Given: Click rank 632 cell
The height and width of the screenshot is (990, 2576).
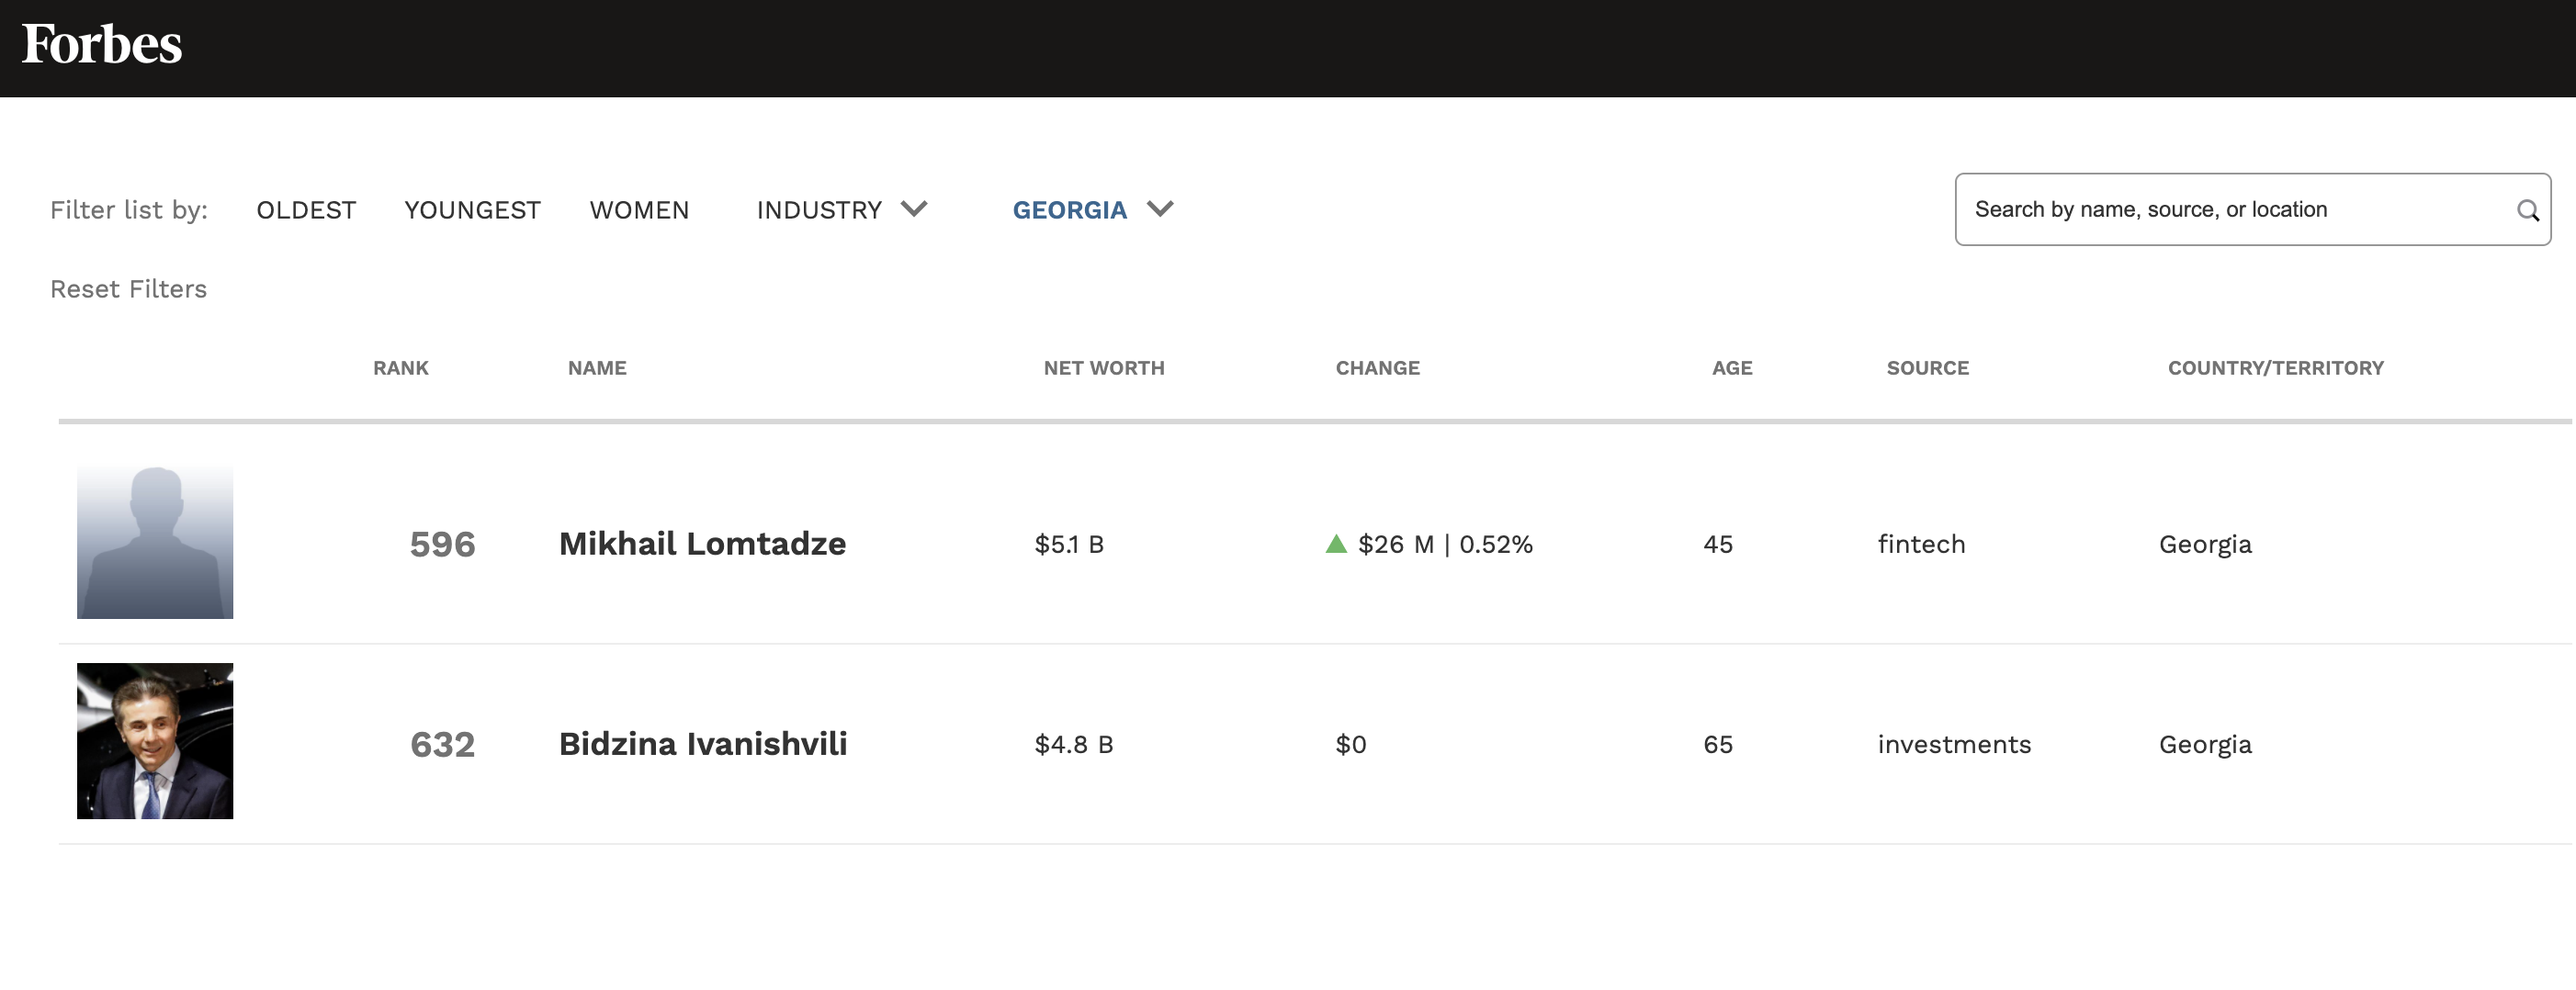Looking at the screenshot, I should pyautogui.click(x=442, y=745).
